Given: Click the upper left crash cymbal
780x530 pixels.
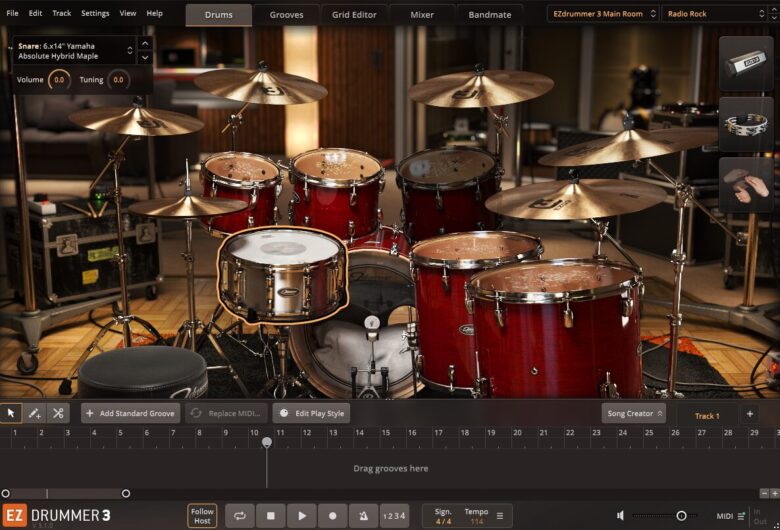Looking at the screenshot, I should tap(260, 86).
